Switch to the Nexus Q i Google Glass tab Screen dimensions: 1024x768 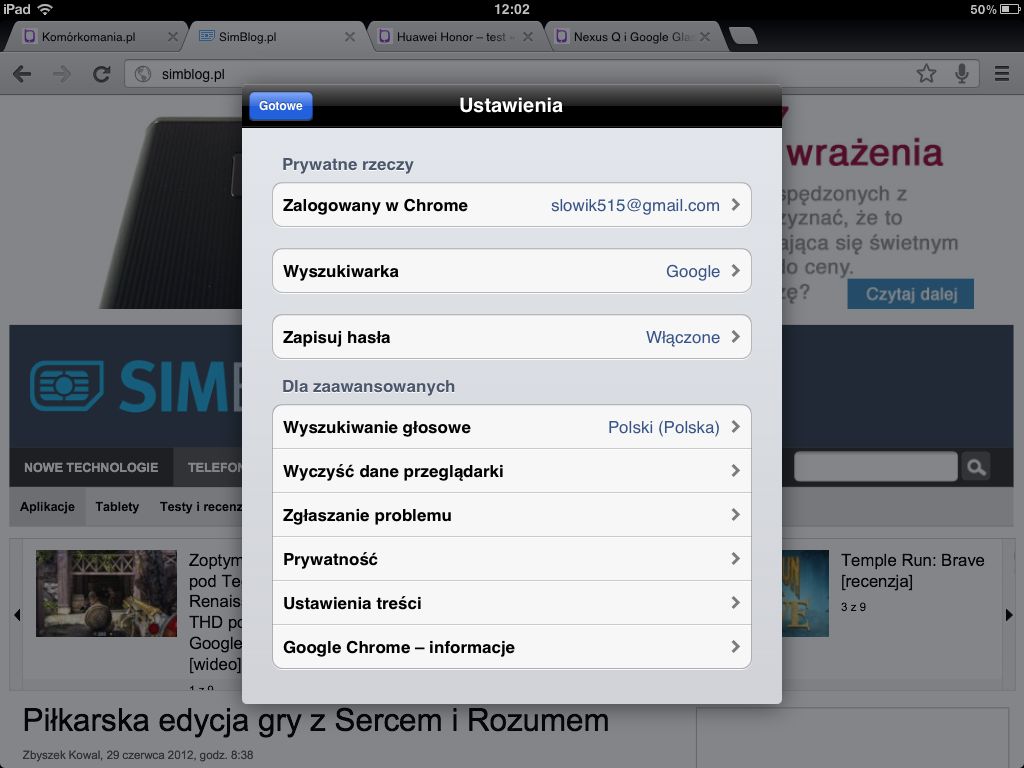pyautogui.click(x=620, y=36)
